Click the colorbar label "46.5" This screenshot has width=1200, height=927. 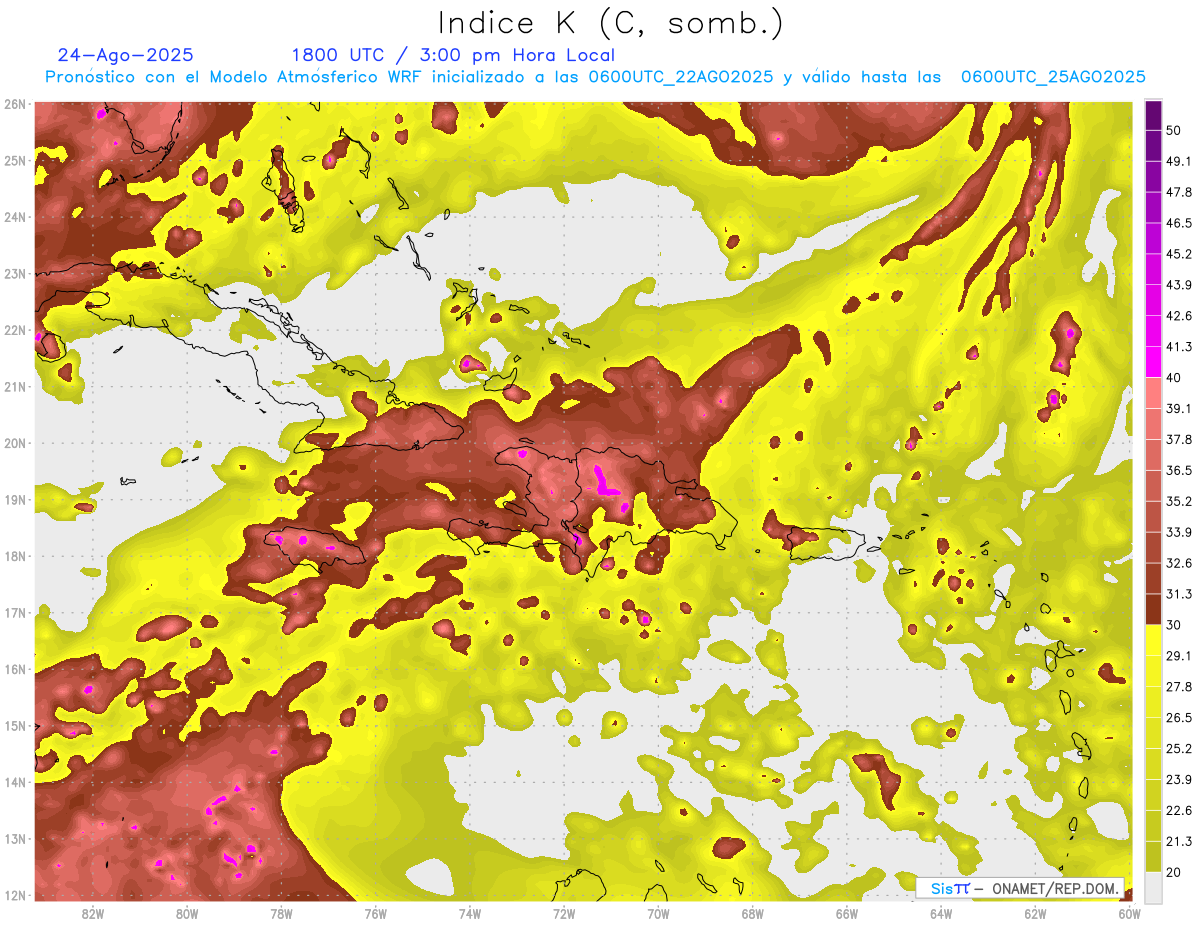click(x=1178, y=224)
